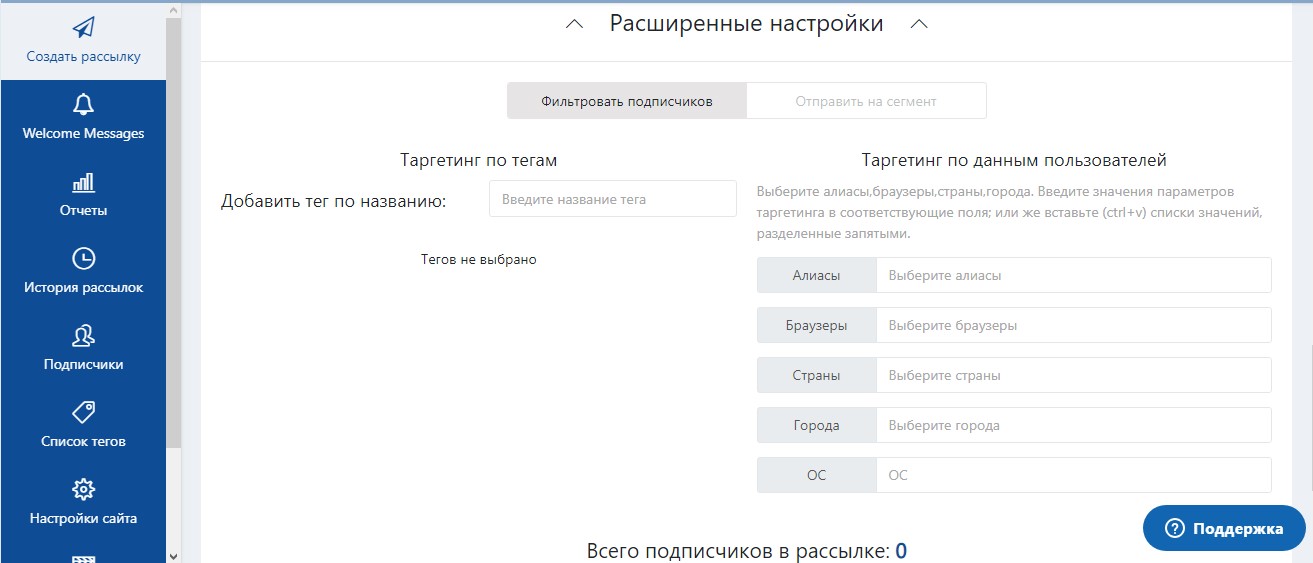Click Тегов не выбрано text
This screenshot has height=563, width=1313.
click(x=479, y=259)
